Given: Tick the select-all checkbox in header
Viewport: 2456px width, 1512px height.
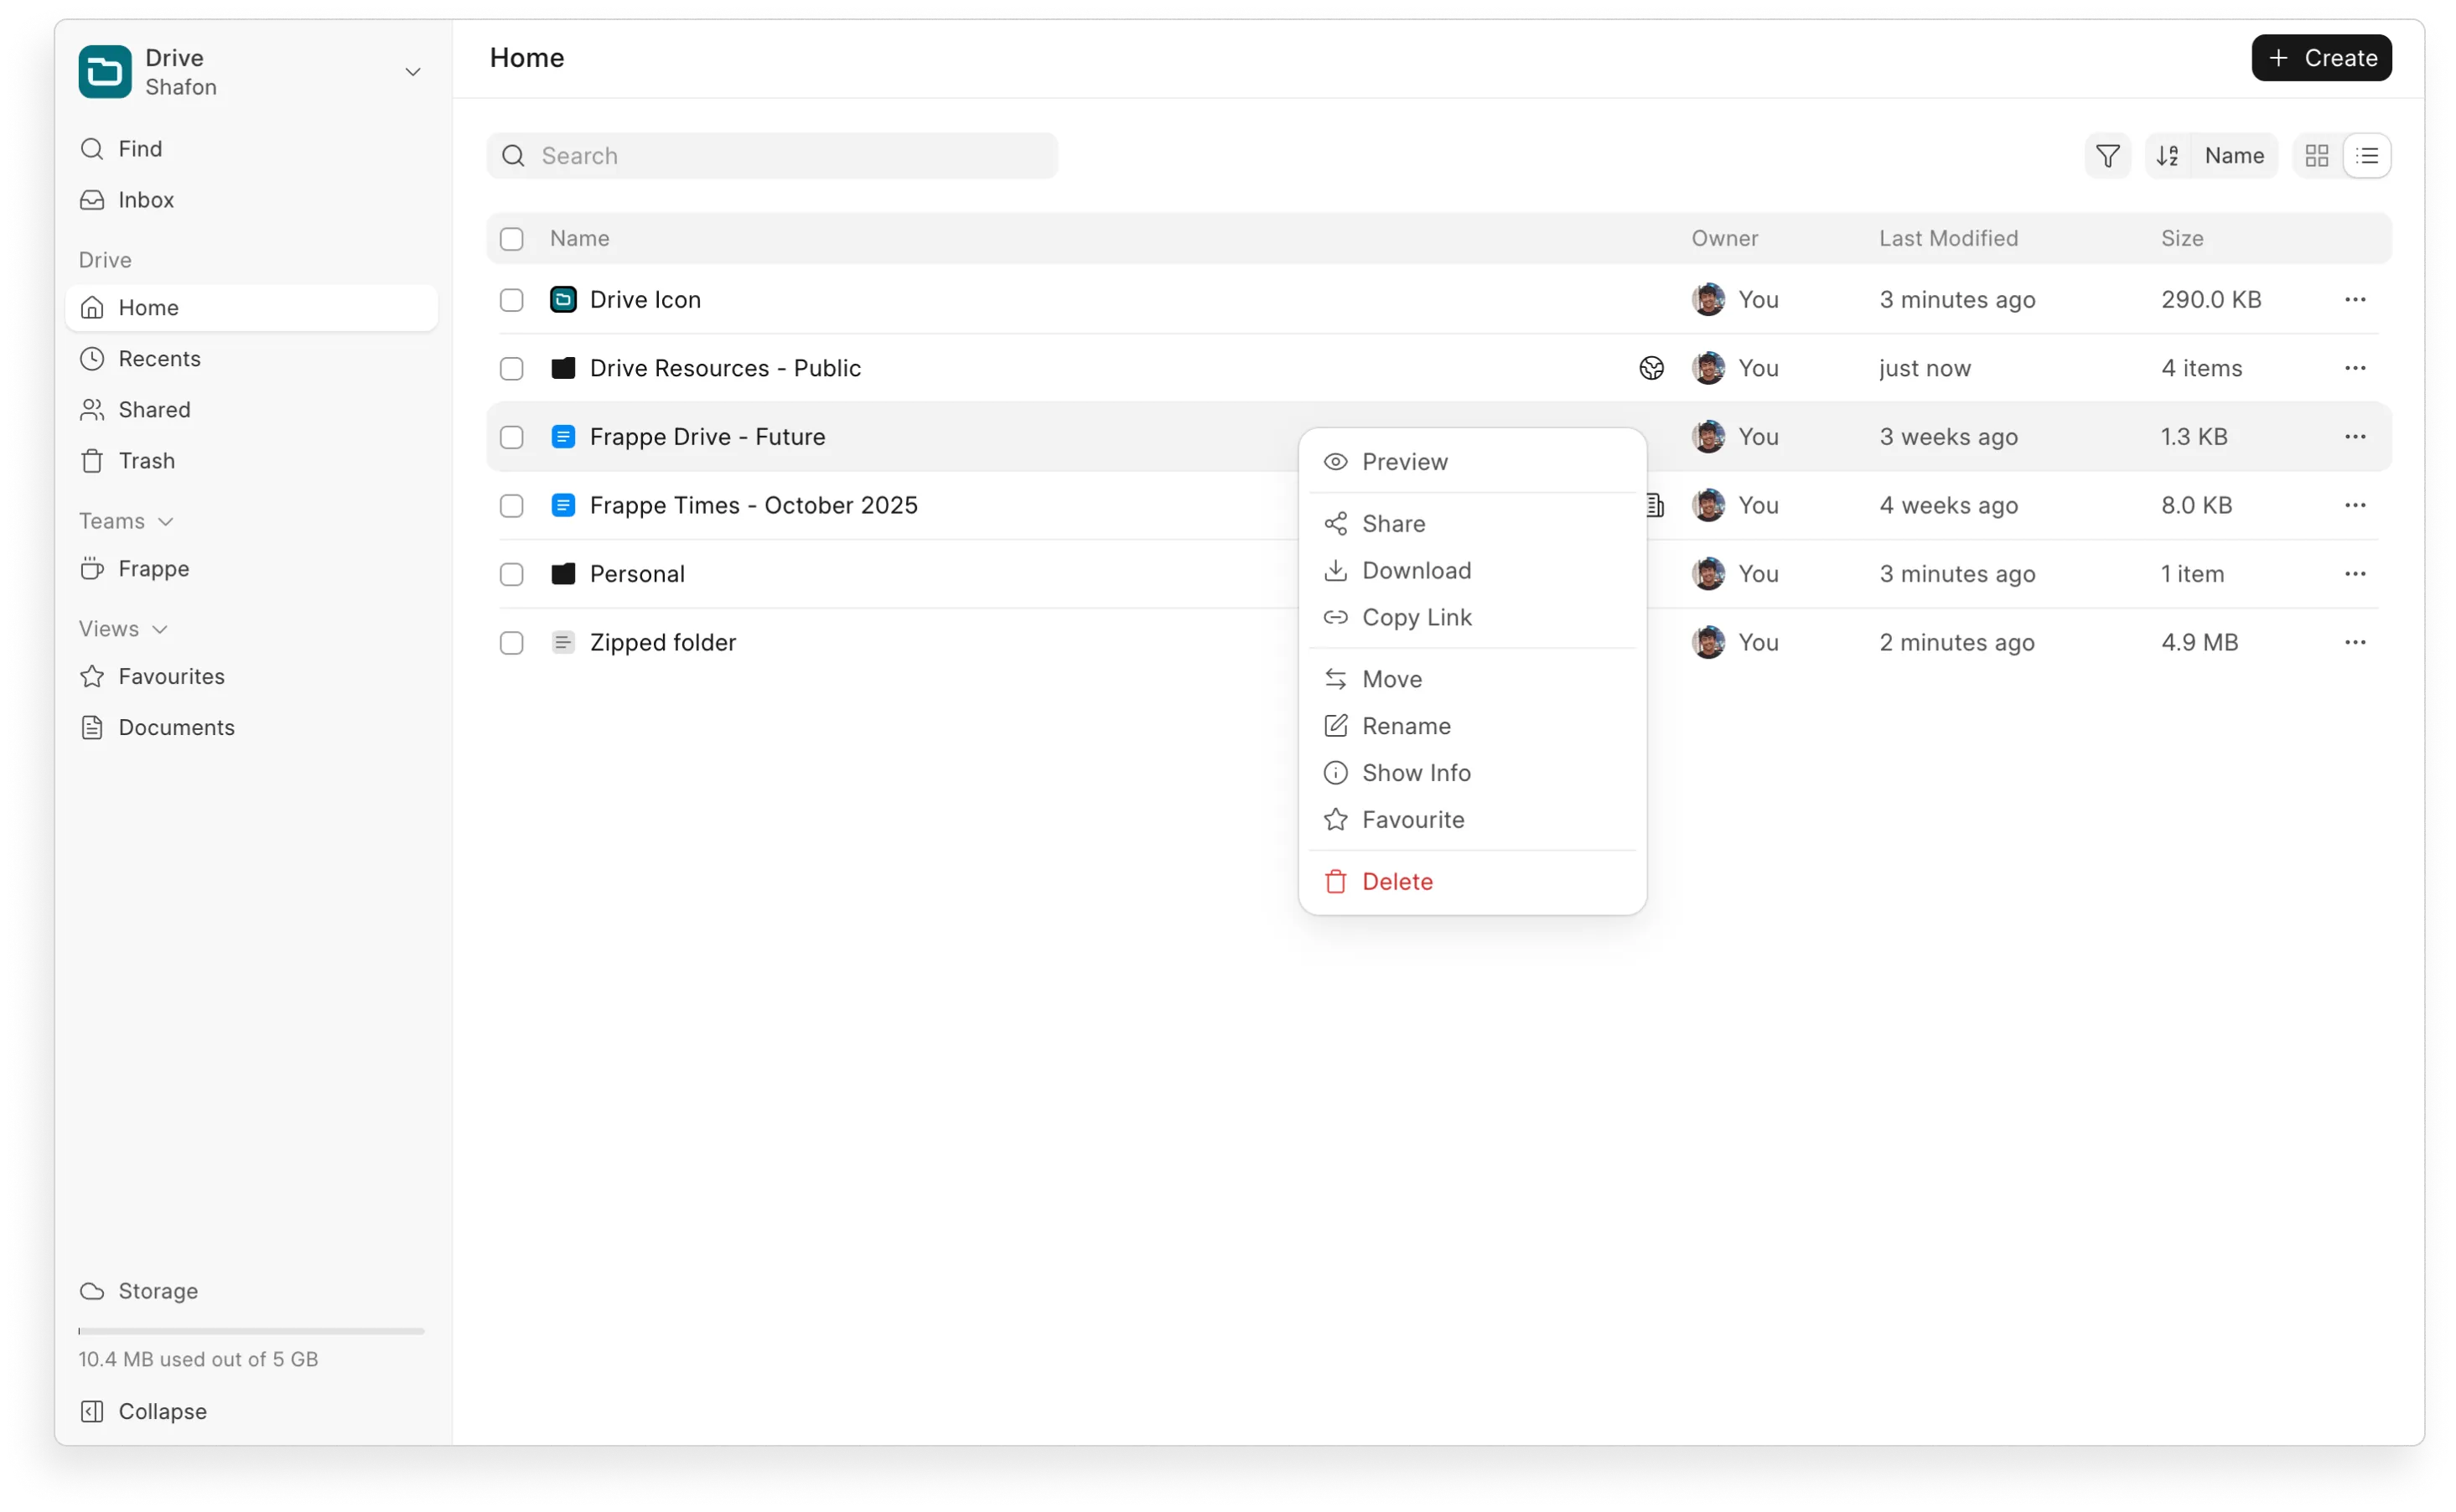Looking at the screenshot, I should pos(511,239).
